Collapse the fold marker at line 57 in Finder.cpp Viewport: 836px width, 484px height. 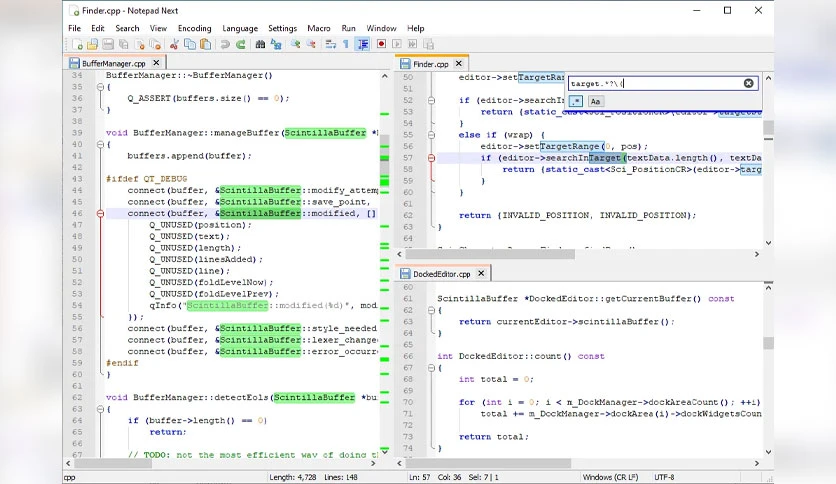click(x=431, y=158)
